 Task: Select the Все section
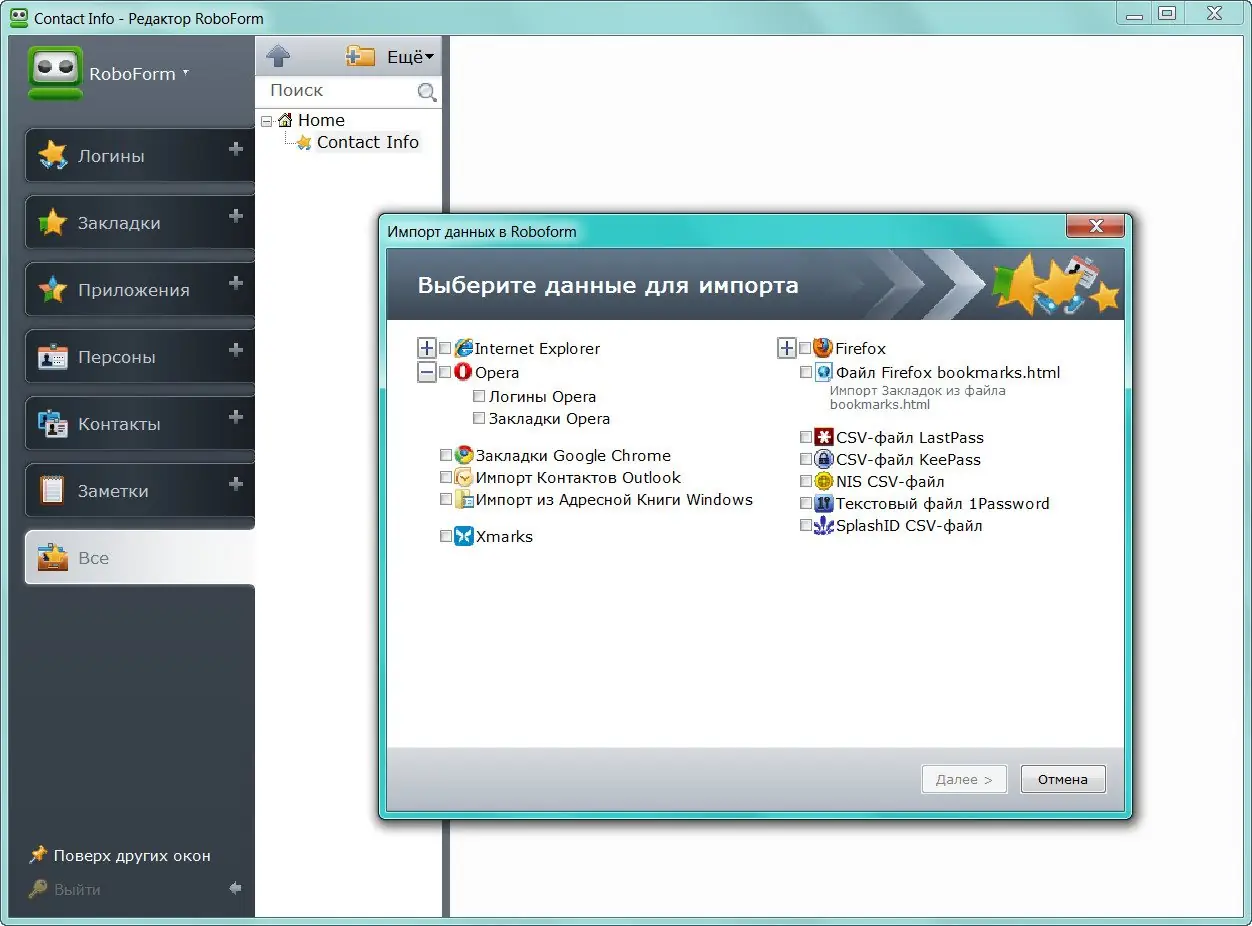(x=140, y=557)
